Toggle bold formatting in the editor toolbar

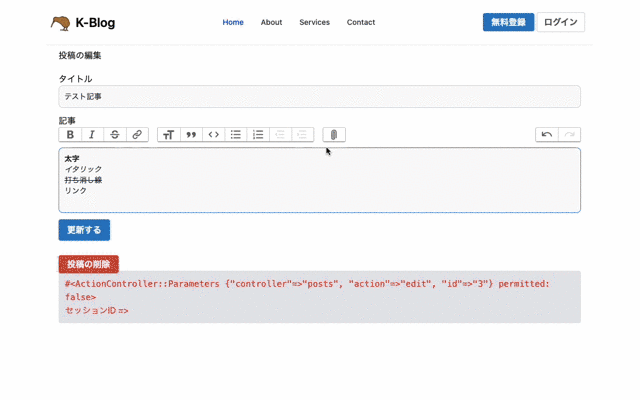(70, 135)
